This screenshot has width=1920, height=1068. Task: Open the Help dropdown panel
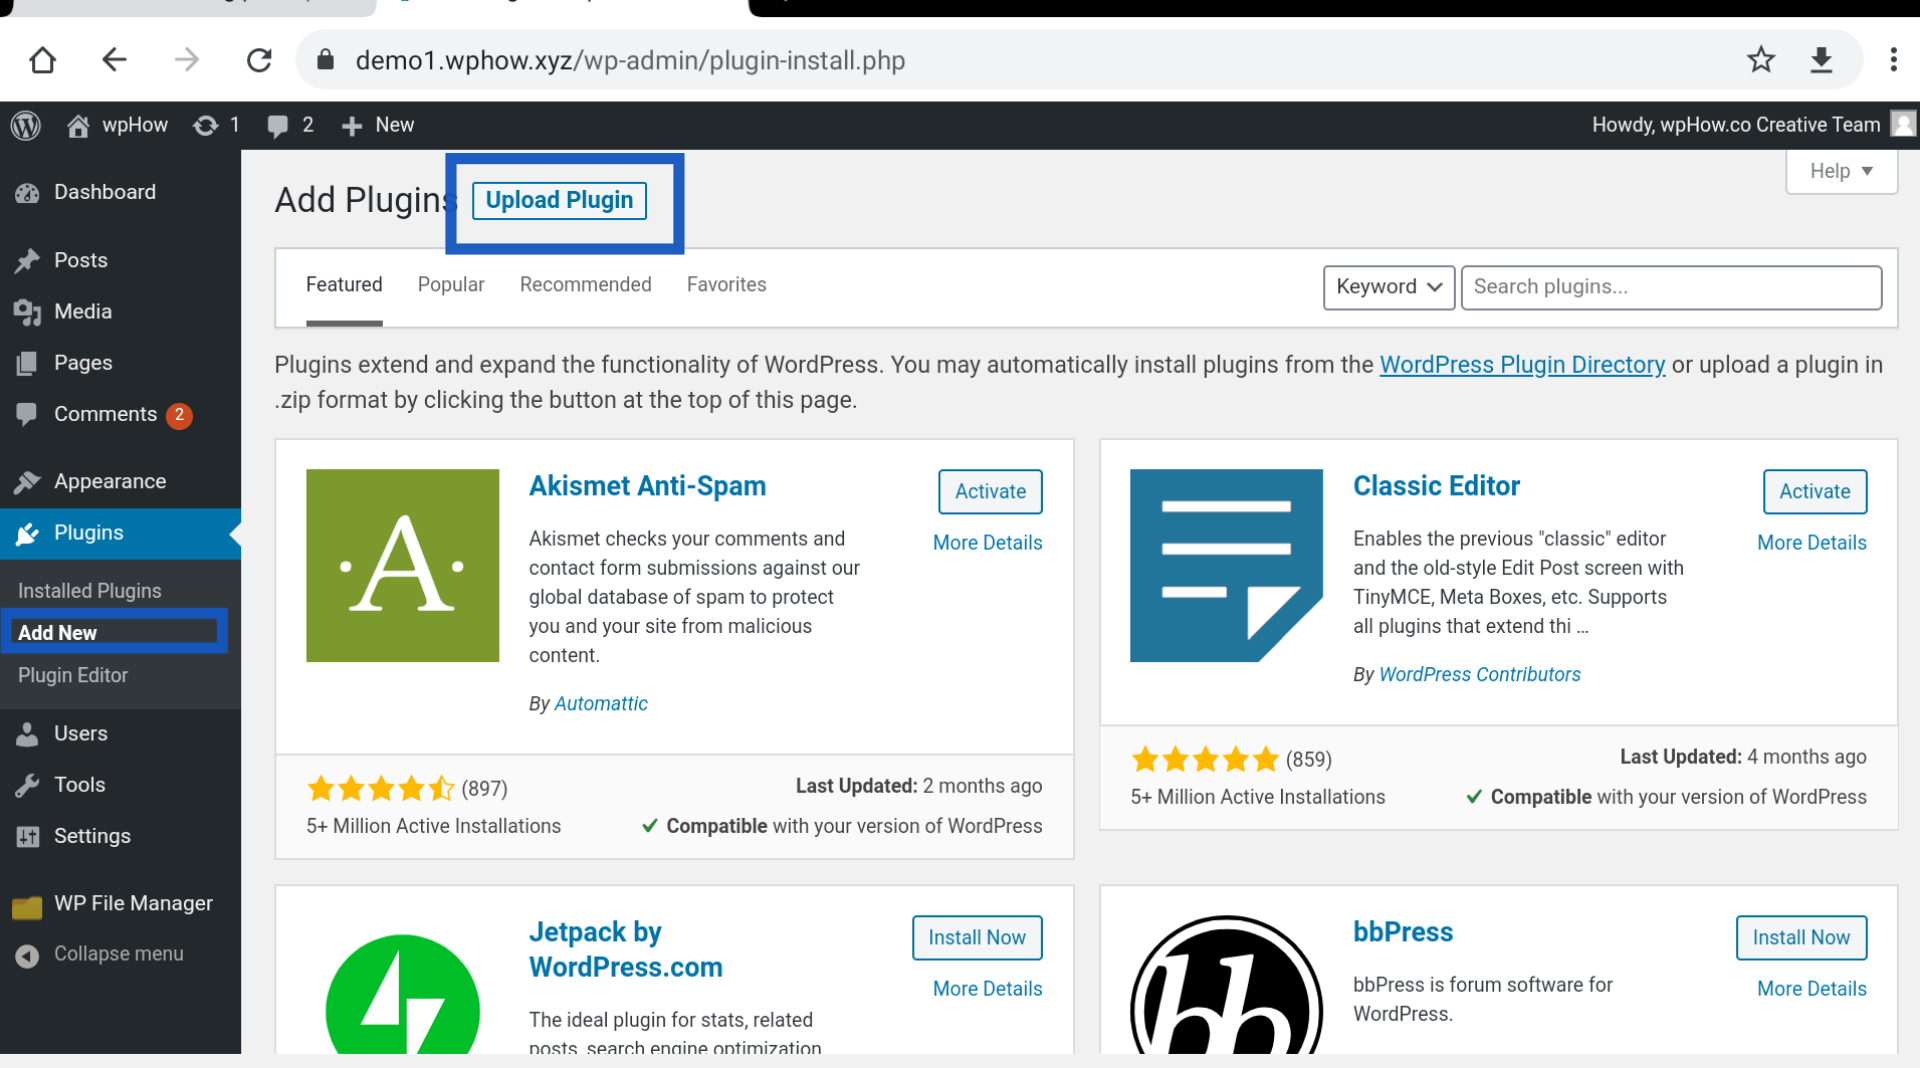click(x=1841, y=171)
